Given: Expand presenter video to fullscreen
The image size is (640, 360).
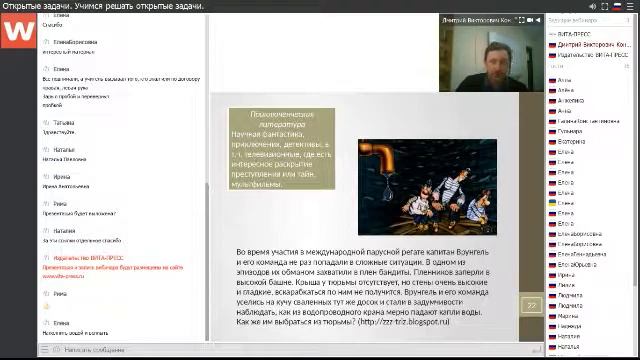Looking at the screenshot, I should pyautogui.click(x=522, y=20).
